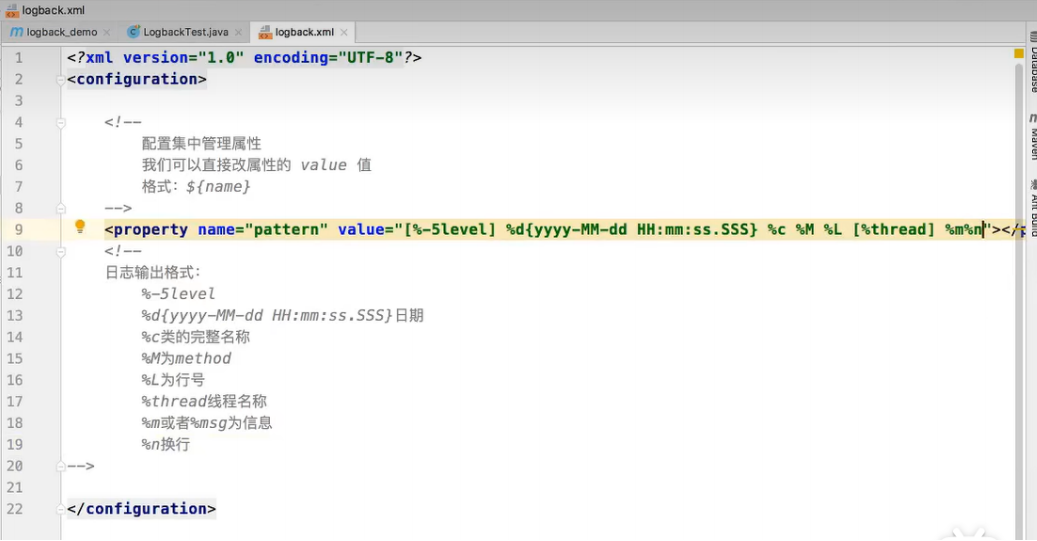Click the comment line 格式: ${name}
Image resolution: width=1037 pixels, height=541 pixels.
click(x=196, y=187)
